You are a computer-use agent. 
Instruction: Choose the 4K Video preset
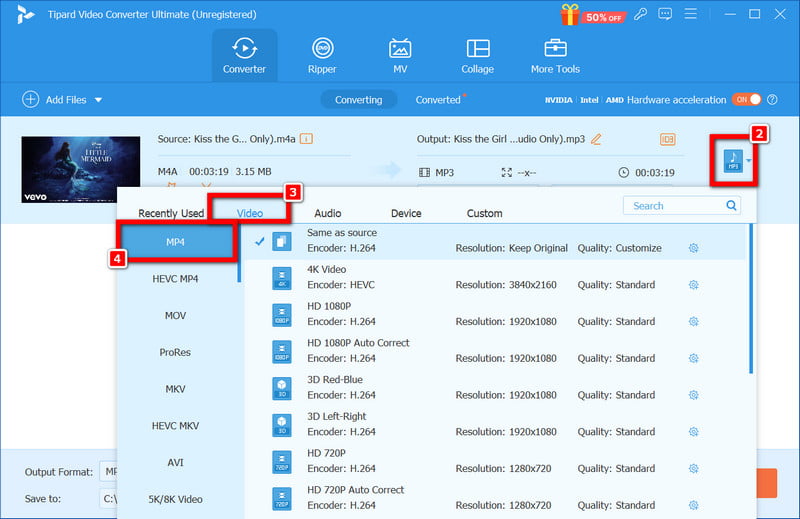tap(496, 277)
